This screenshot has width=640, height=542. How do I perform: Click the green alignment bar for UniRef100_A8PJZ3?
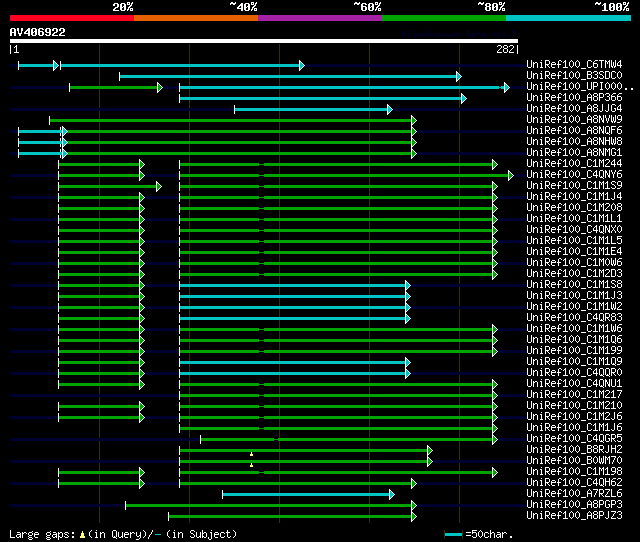pyautogui.click(x=291, y=517)
